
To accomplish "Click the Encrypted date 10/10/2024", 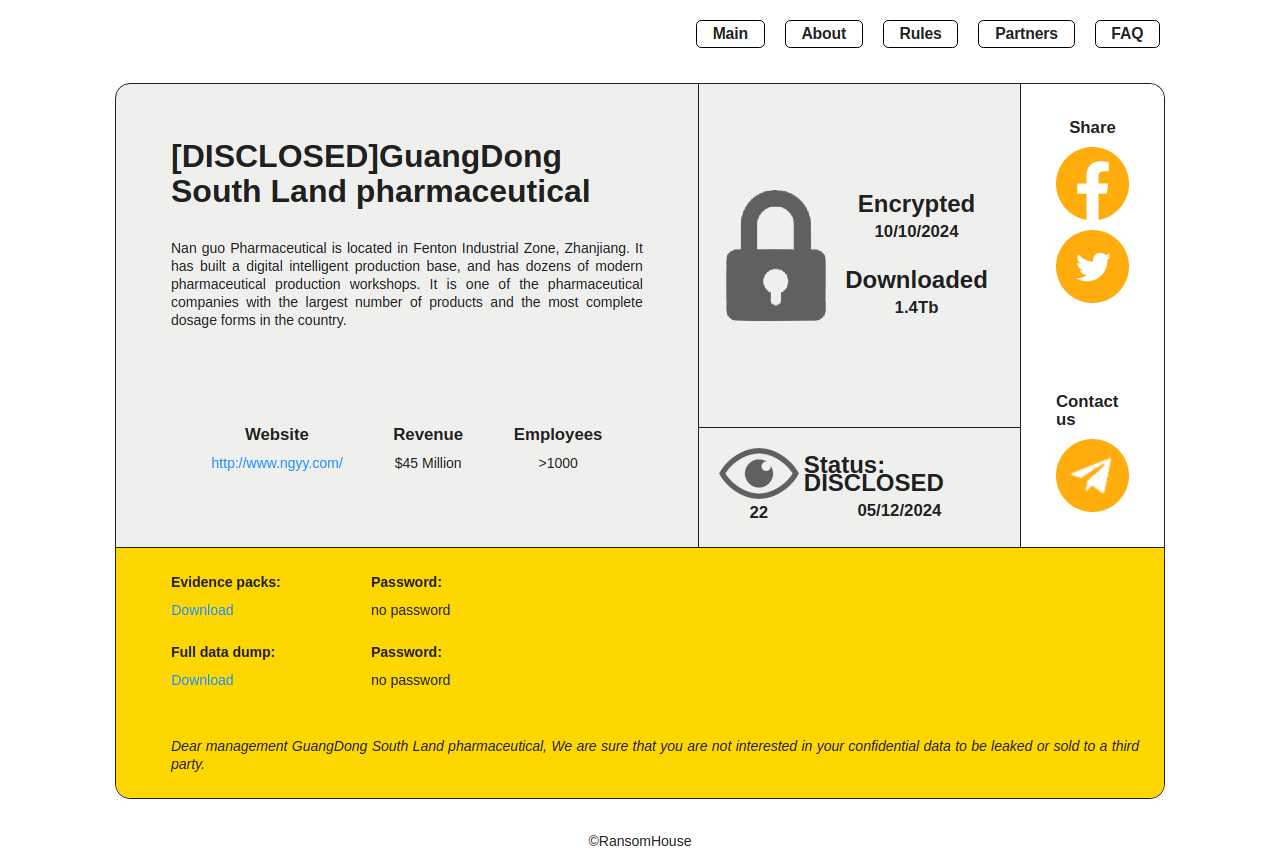I will [x=916, y=232].
